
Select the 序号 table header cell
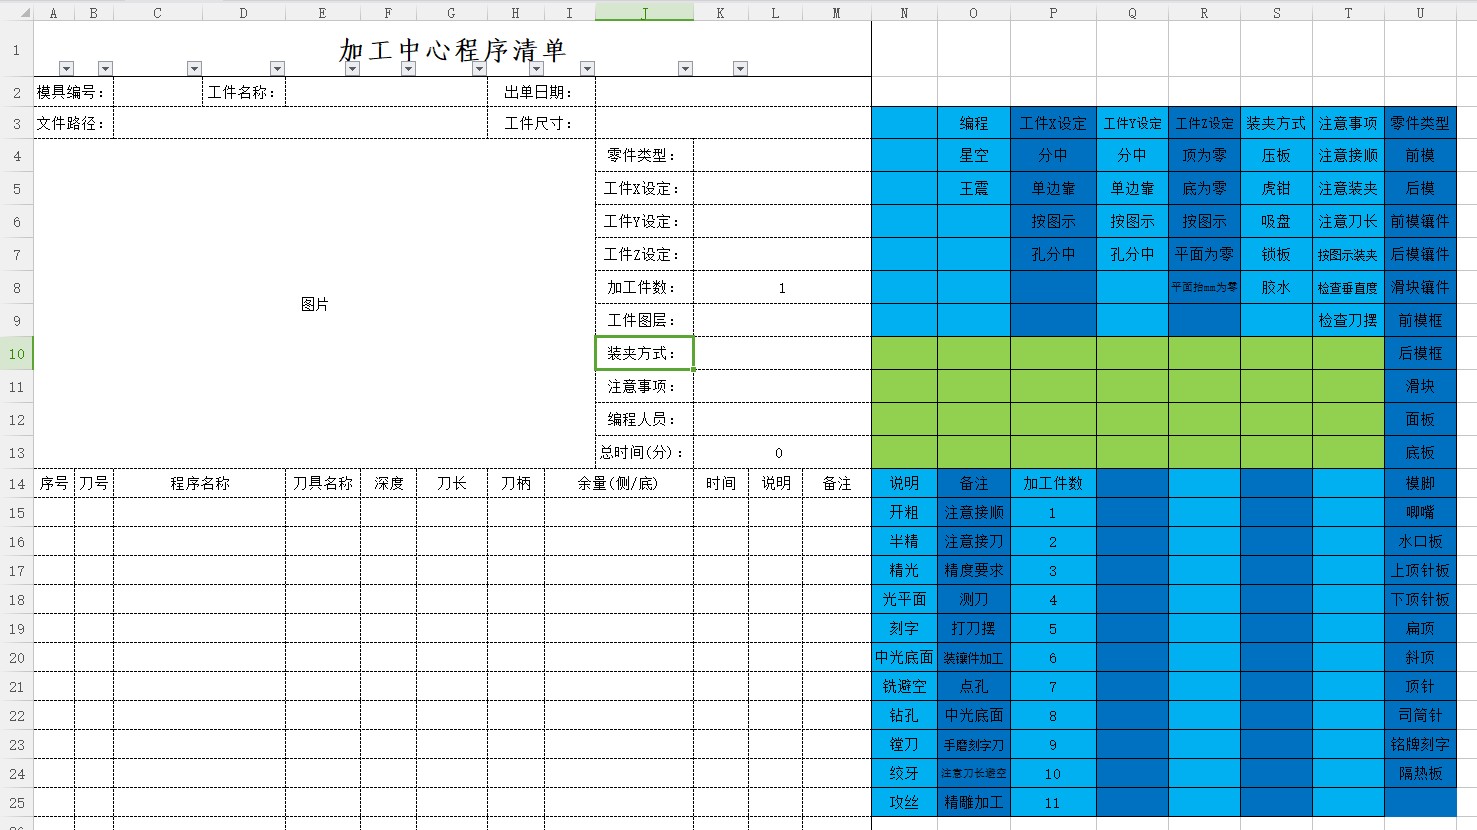tap(54, 483)
